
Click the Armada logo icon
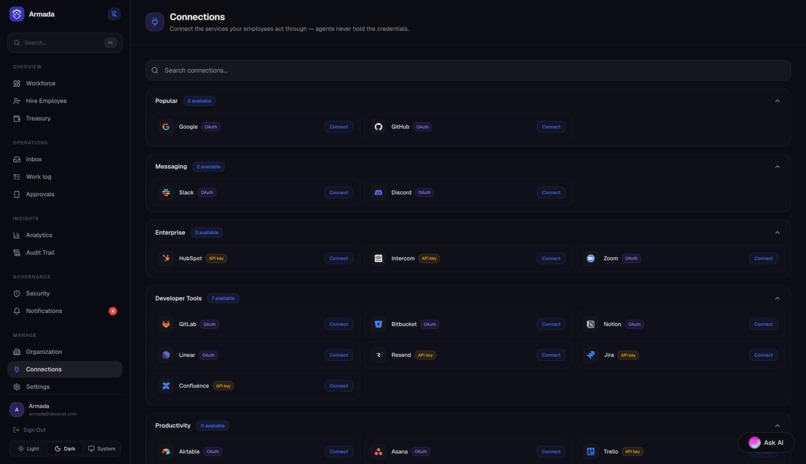16,14
